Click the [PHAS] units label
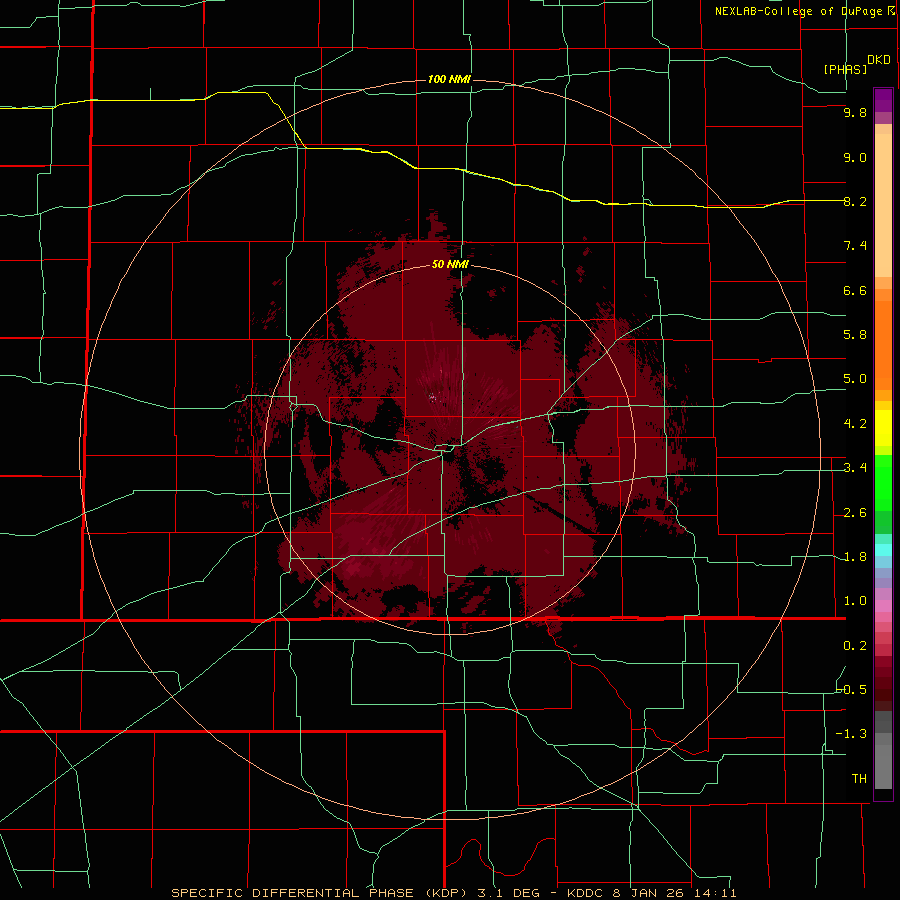900x900 pixels. 845,69
